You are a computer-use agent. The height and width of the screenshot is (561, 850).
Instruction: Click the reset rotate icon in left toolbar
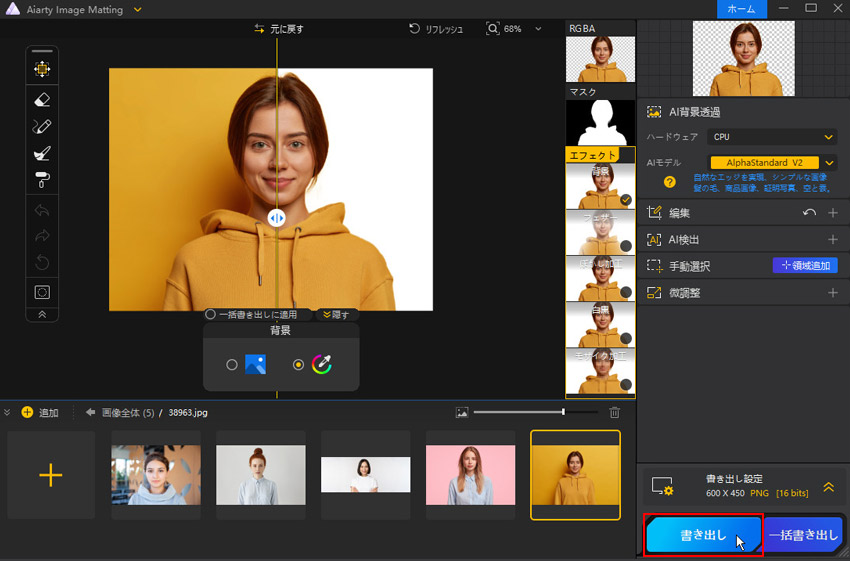(x=42, y=263)
